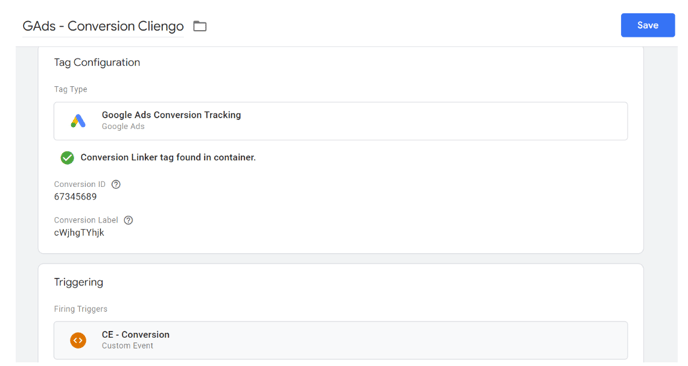This screenshot has width=688, height=366.
Task: Click the Conversion Linker tag found message
Action: pyautogui.click(x=168, y=158)
